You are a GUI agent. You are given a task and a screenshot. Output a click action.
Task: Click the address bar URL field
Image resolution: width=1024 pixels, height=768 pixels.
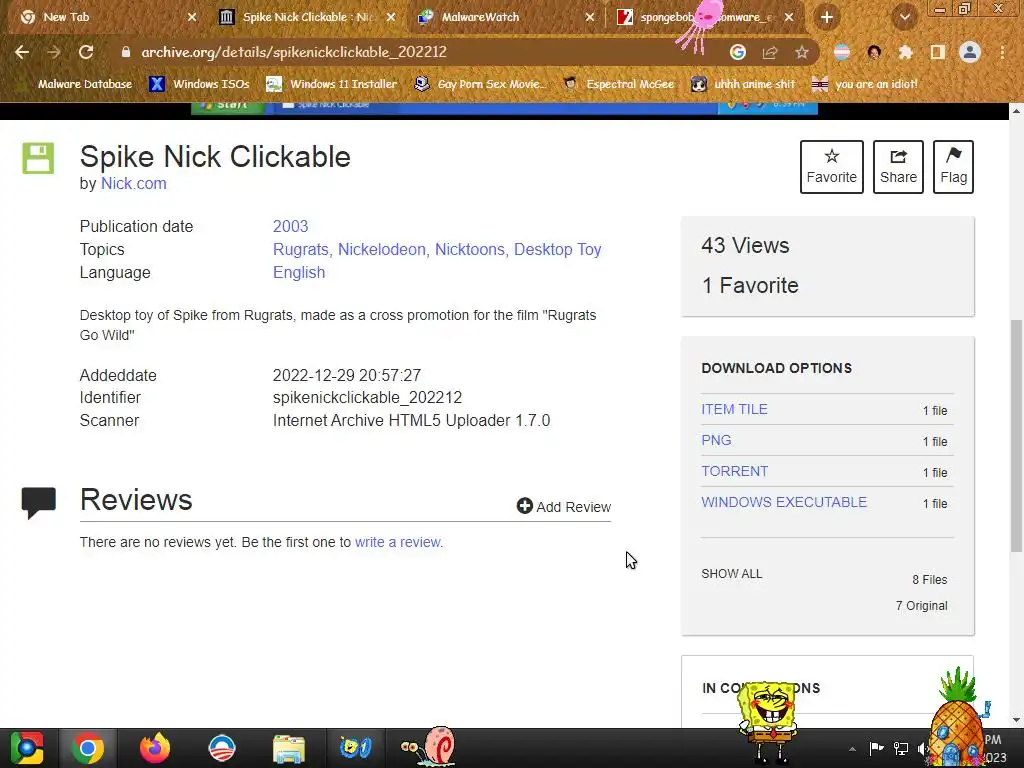coord(418,52)
